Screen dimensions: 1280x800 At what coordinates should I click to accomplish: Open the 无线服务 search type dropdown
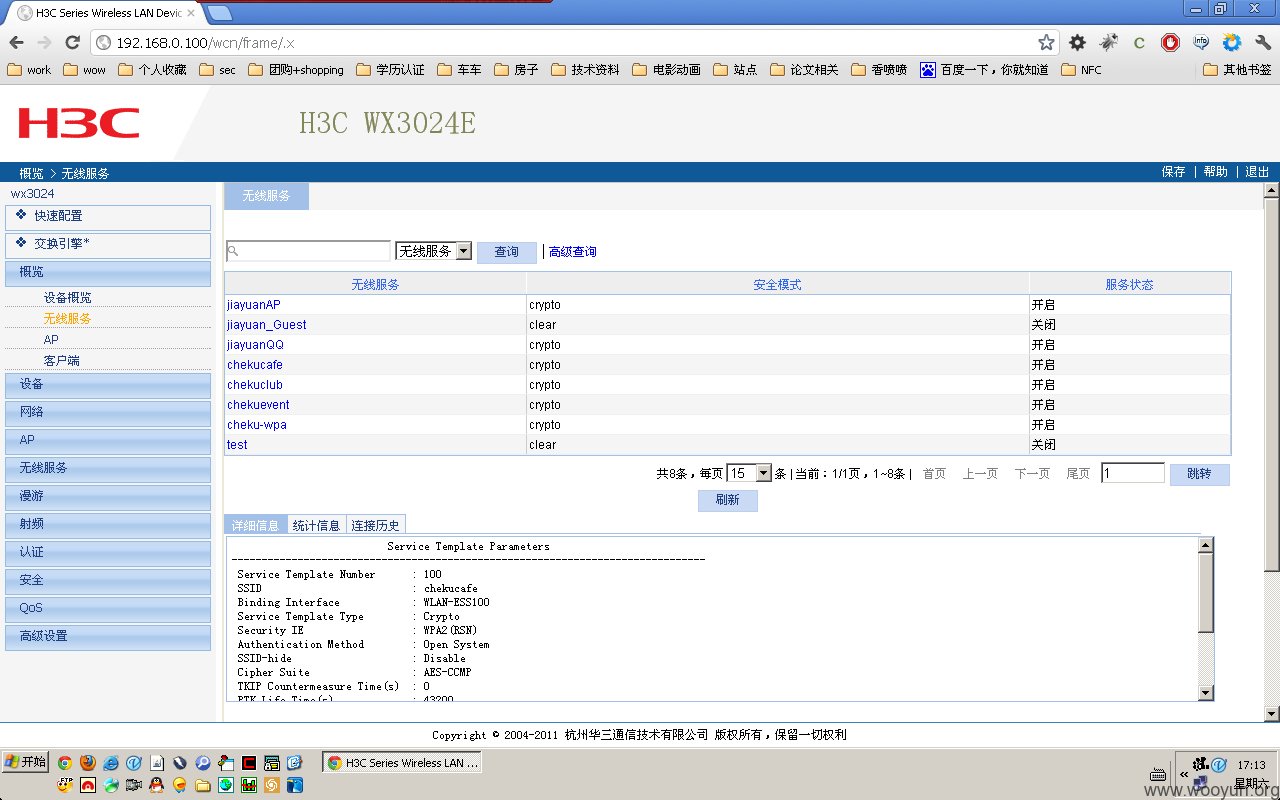pyautogui.click(x=433, y=251)
